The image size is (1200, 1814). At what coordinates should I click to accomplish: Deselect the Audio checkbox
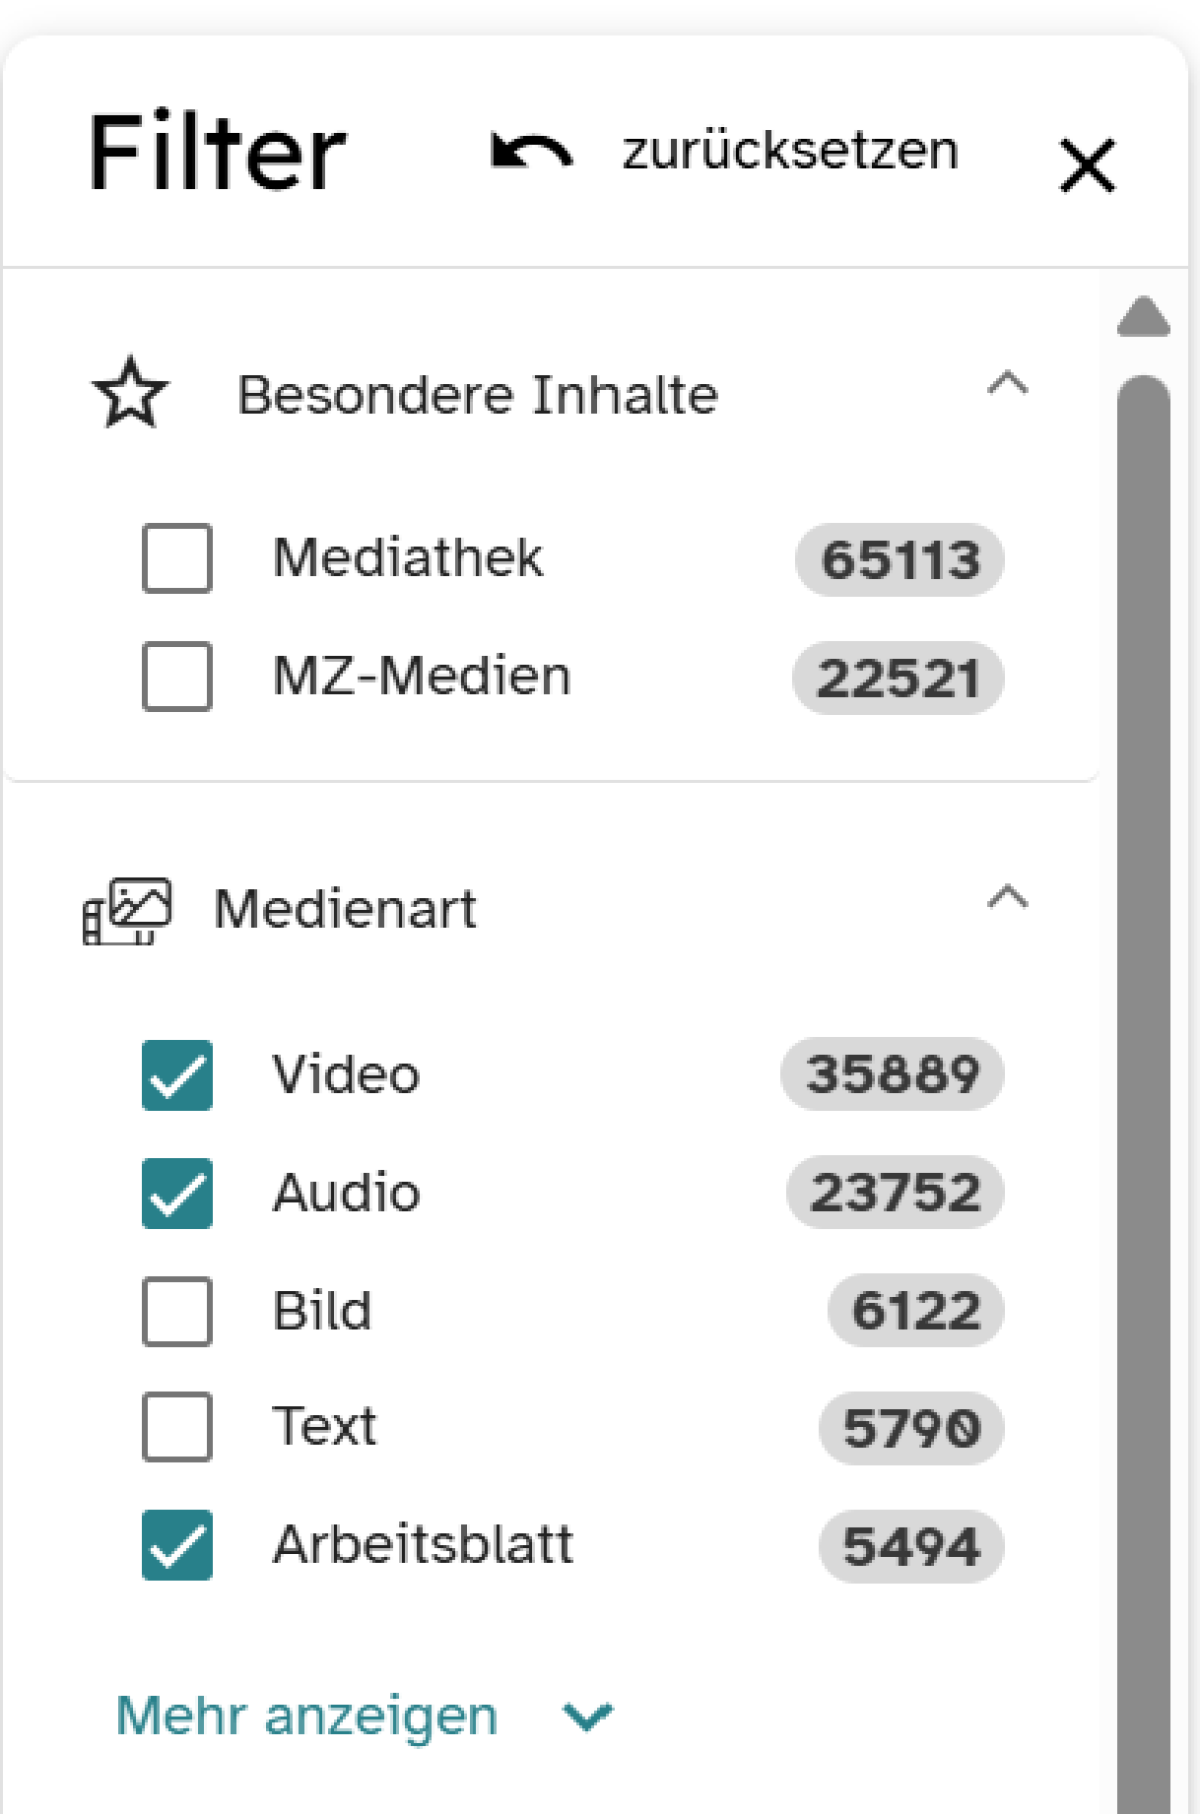(177, 1193)
